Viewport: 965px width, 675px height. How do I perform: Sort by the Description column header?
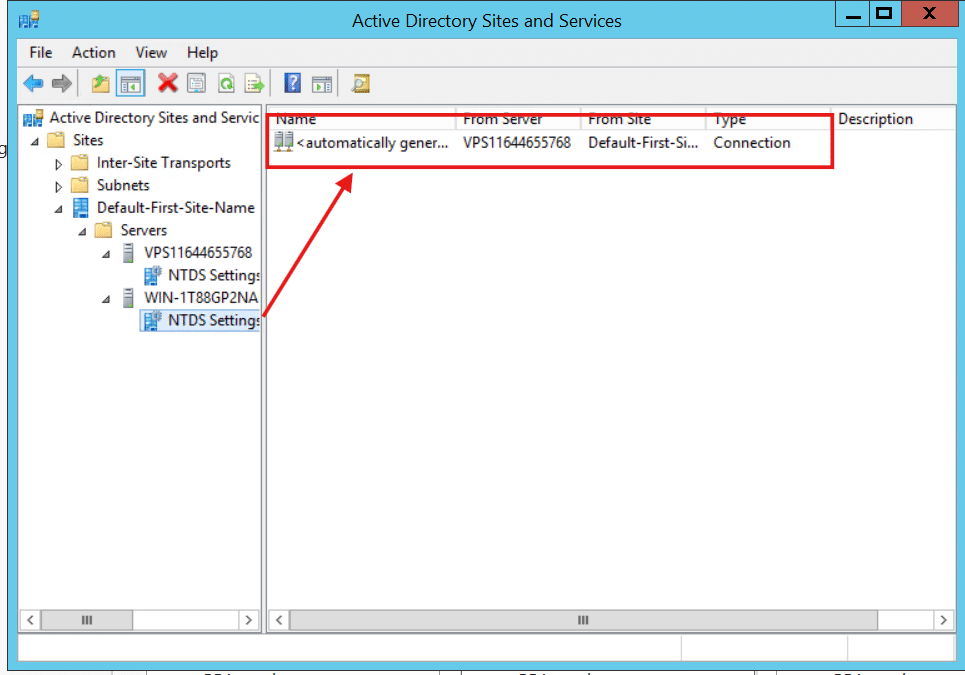pos(894,119)
